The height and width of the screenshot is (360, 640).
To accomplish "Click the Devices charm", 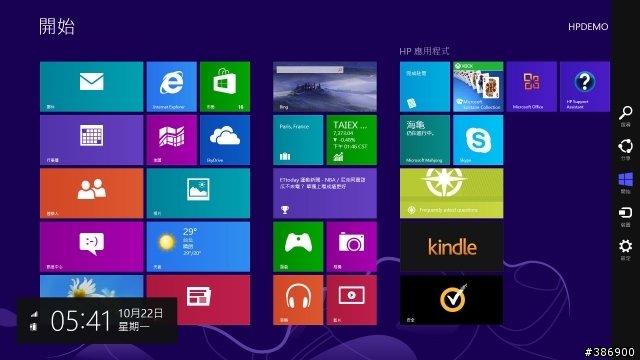I will tap(625, 216).
